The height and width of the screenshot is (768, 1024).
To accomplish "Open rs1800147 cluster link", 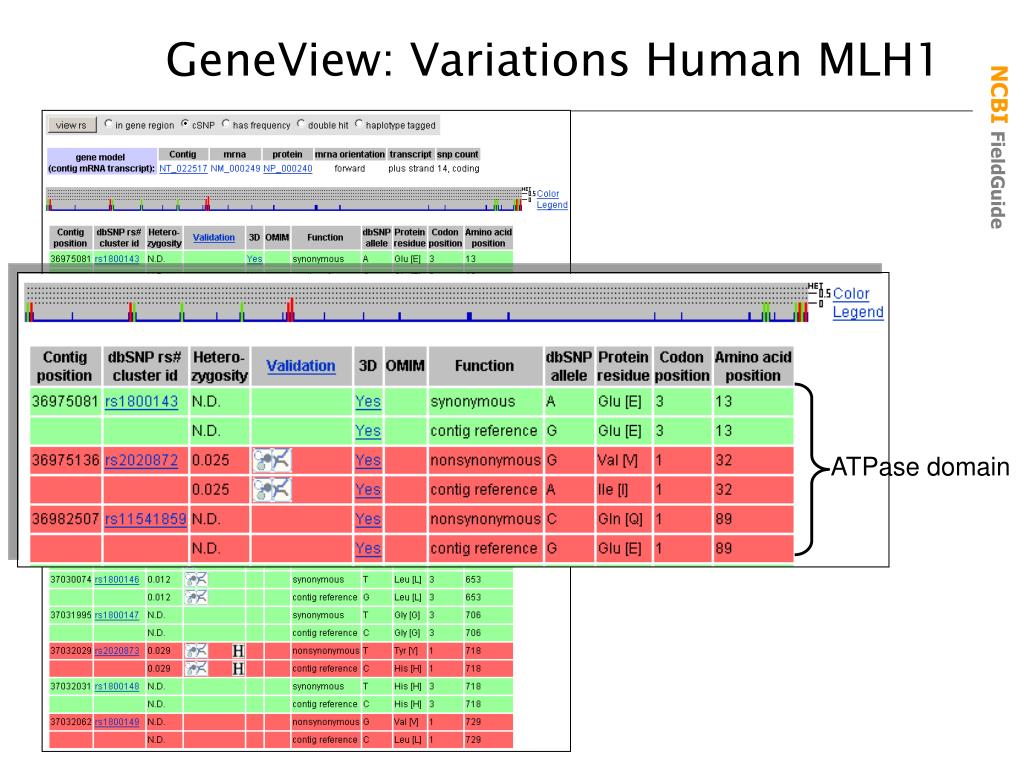I will pos(117,615).
